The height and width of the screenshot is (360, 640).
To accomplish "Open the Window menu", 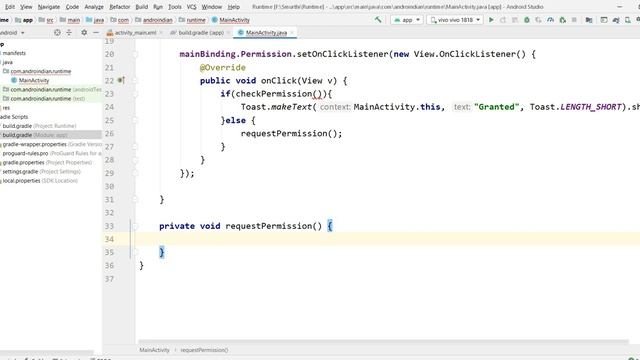I will tap(212, 7).
